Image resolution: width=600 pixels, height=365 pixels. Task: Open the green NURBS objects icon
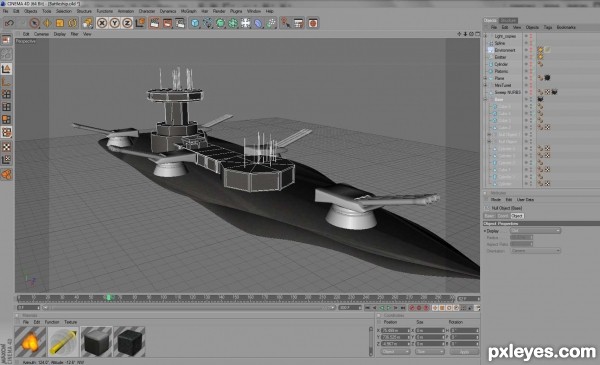click(220, 23)
